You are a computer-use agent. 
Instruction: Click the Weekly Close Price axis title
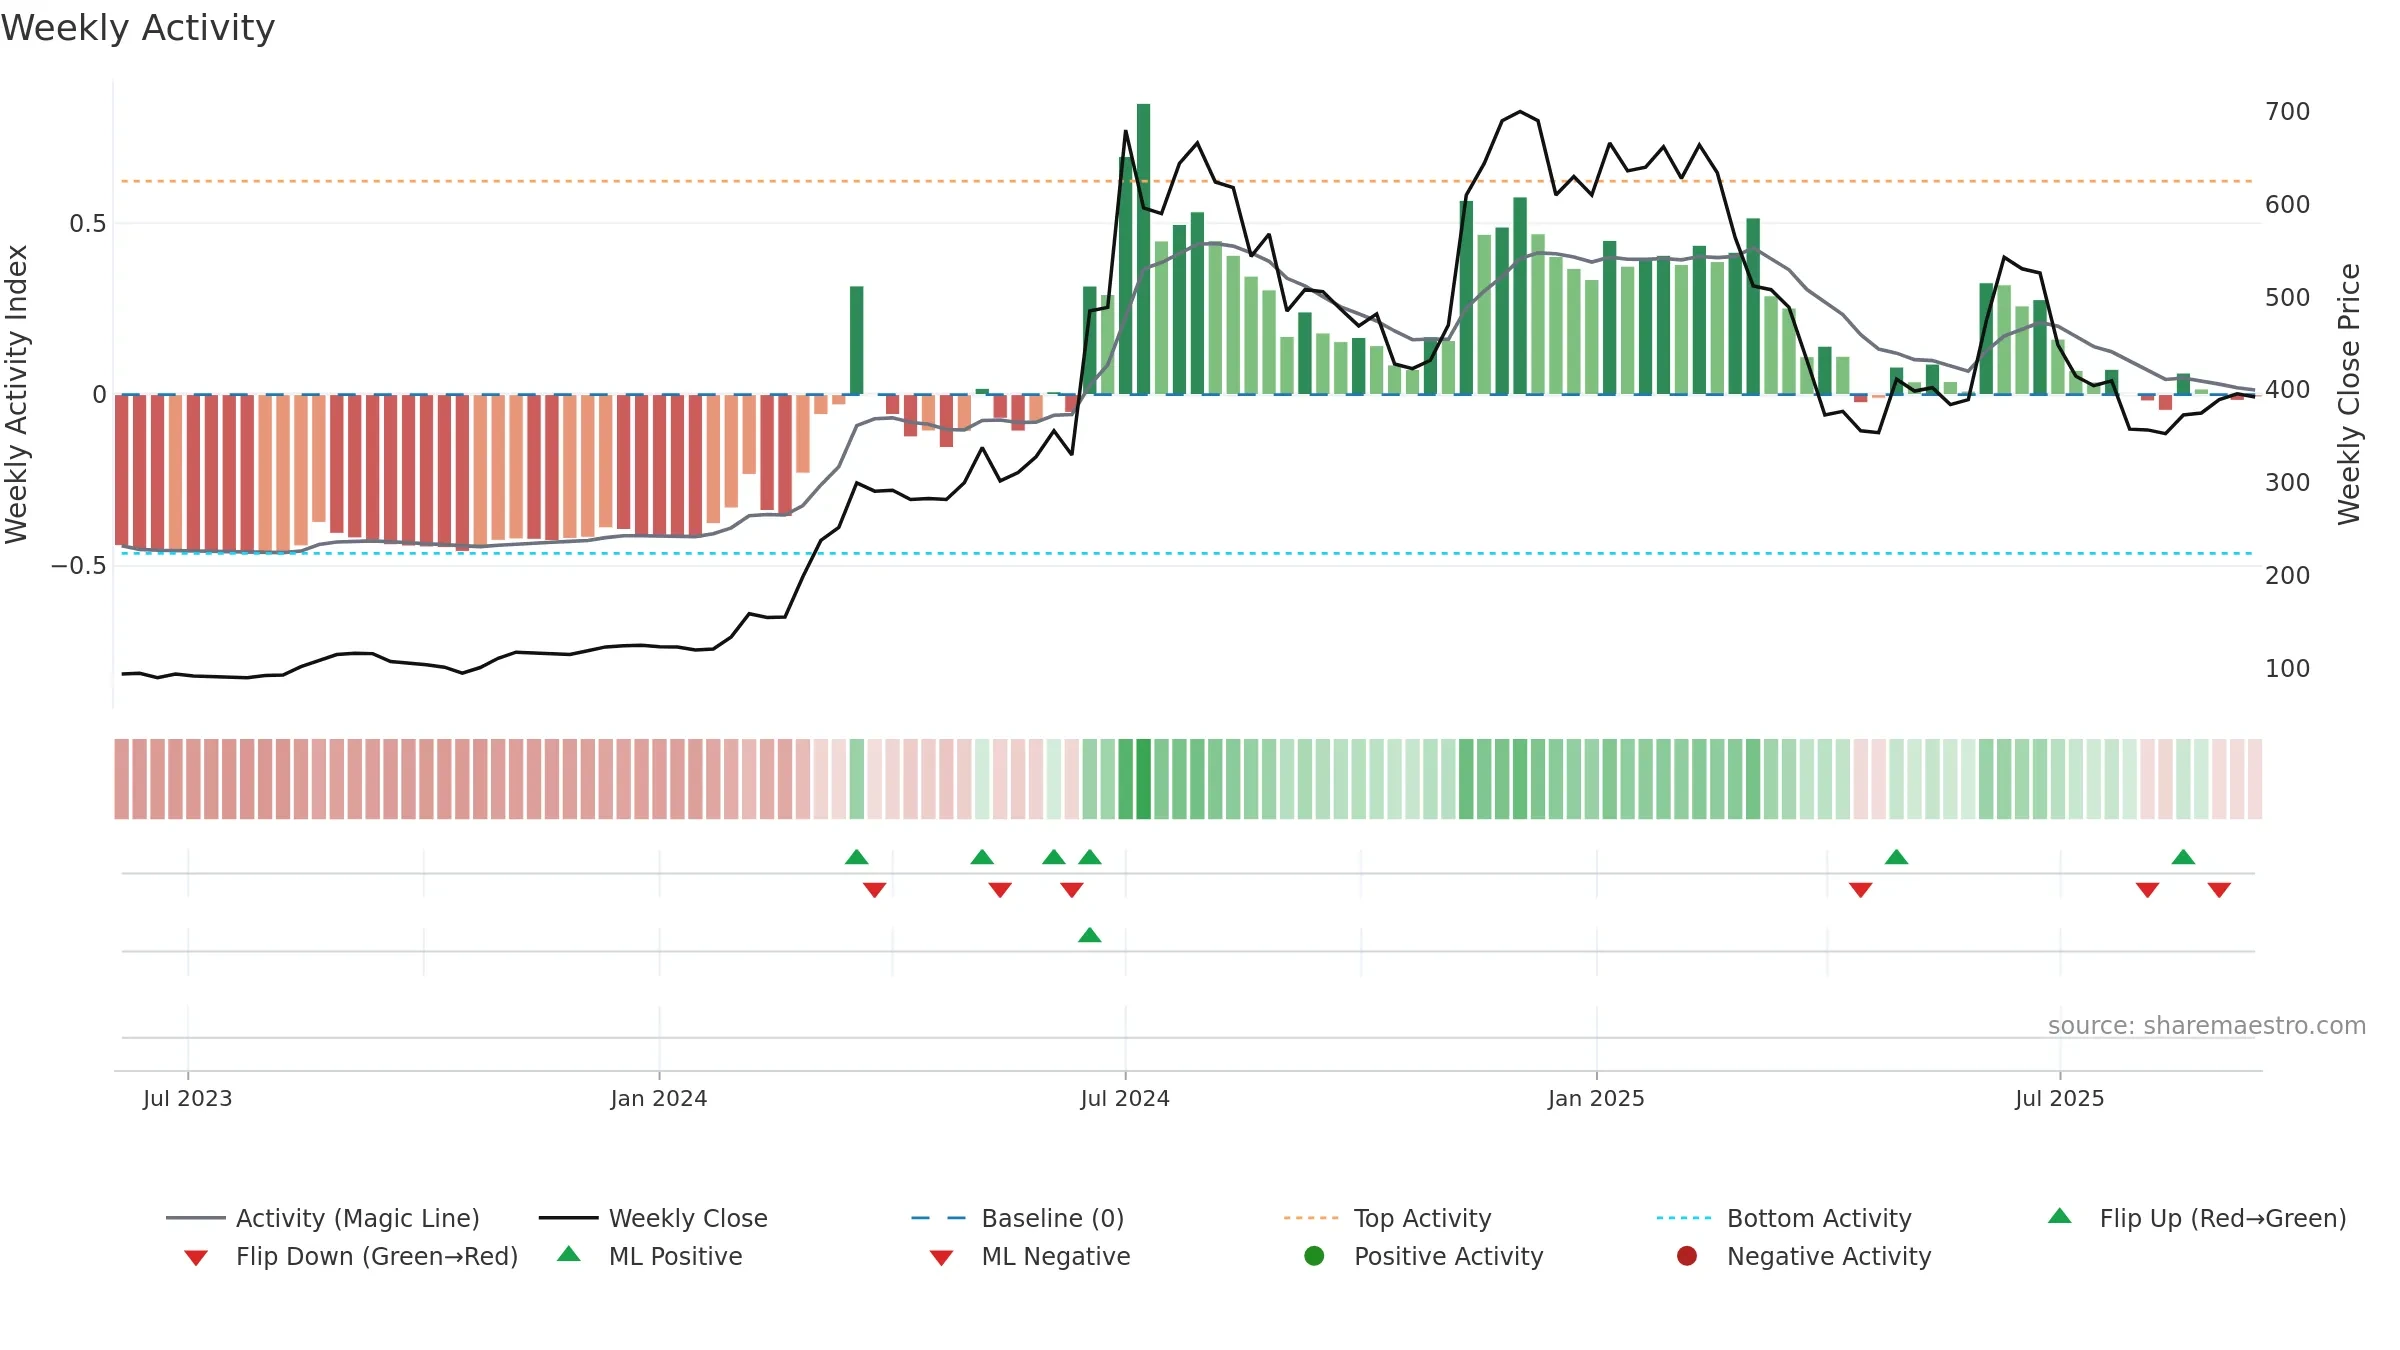coord(2349,394)
